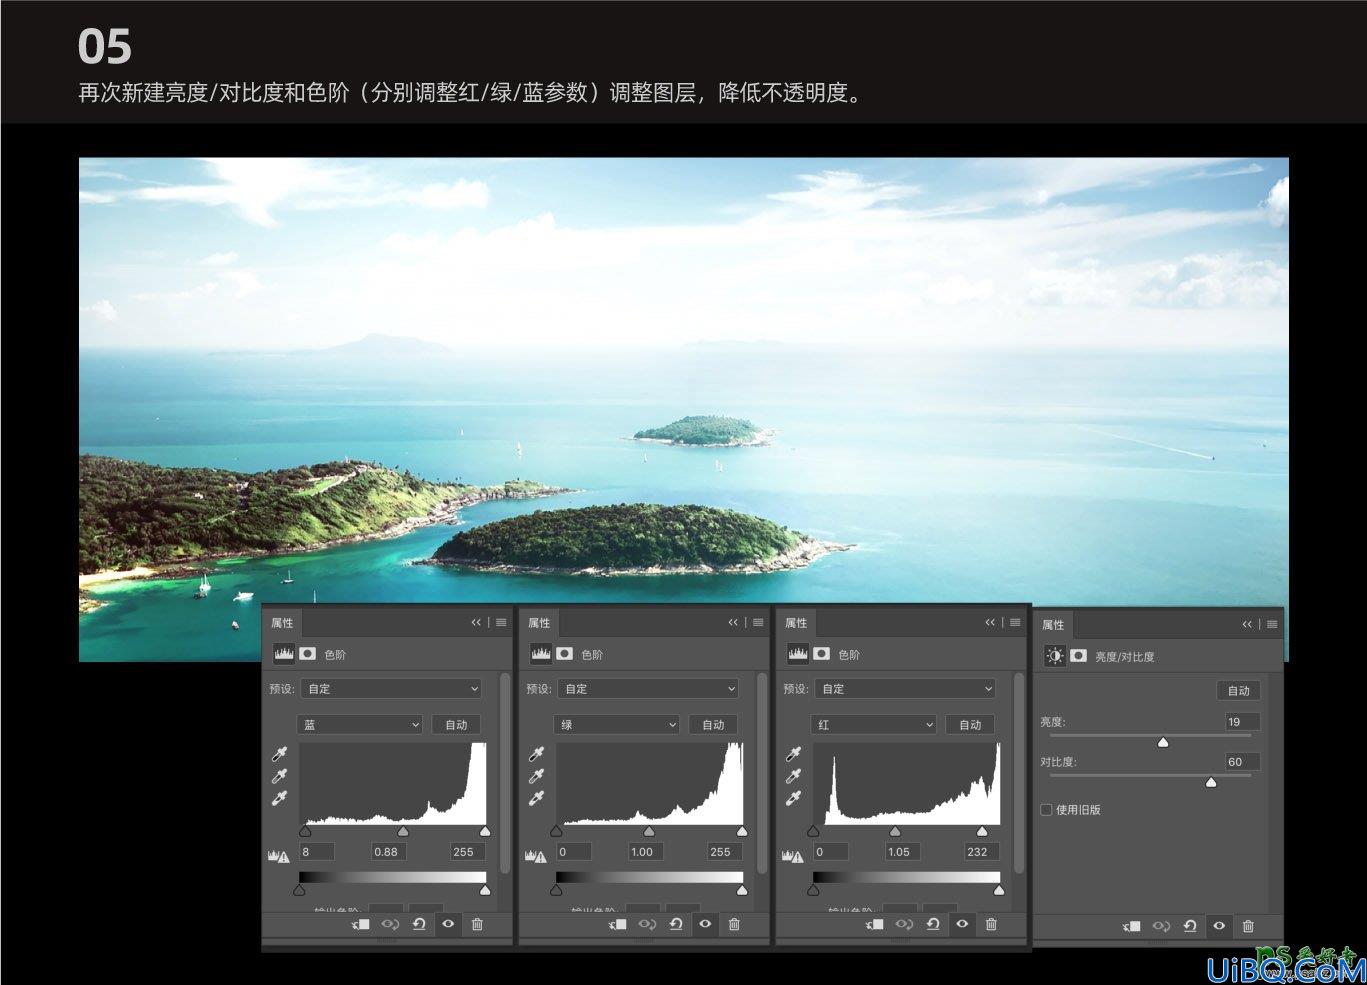Click the brightness value field showing 19
The height and width of the screenshot is (985, 1367).
[1242, 722]
